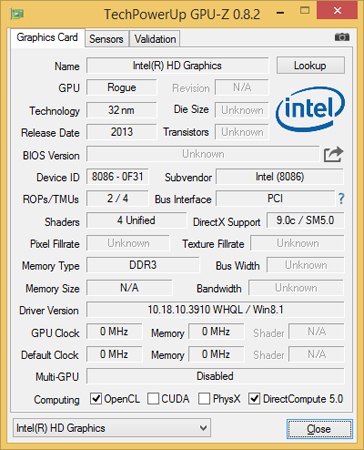Screen dimensions: 364x450
Task: Maximize the GPU-Z window
Action: click(x=304, y=11)
